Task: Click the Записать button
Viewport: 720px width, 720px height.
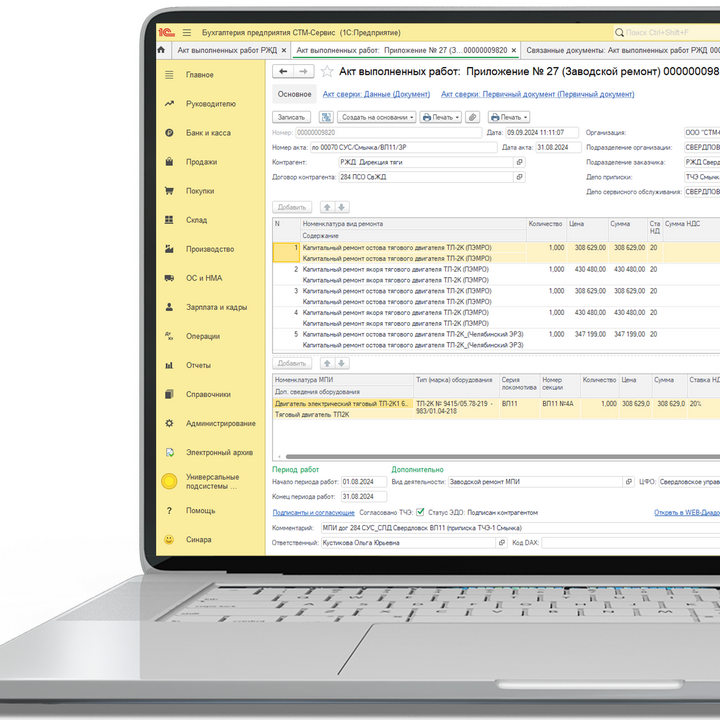Action: coord(293,117)
